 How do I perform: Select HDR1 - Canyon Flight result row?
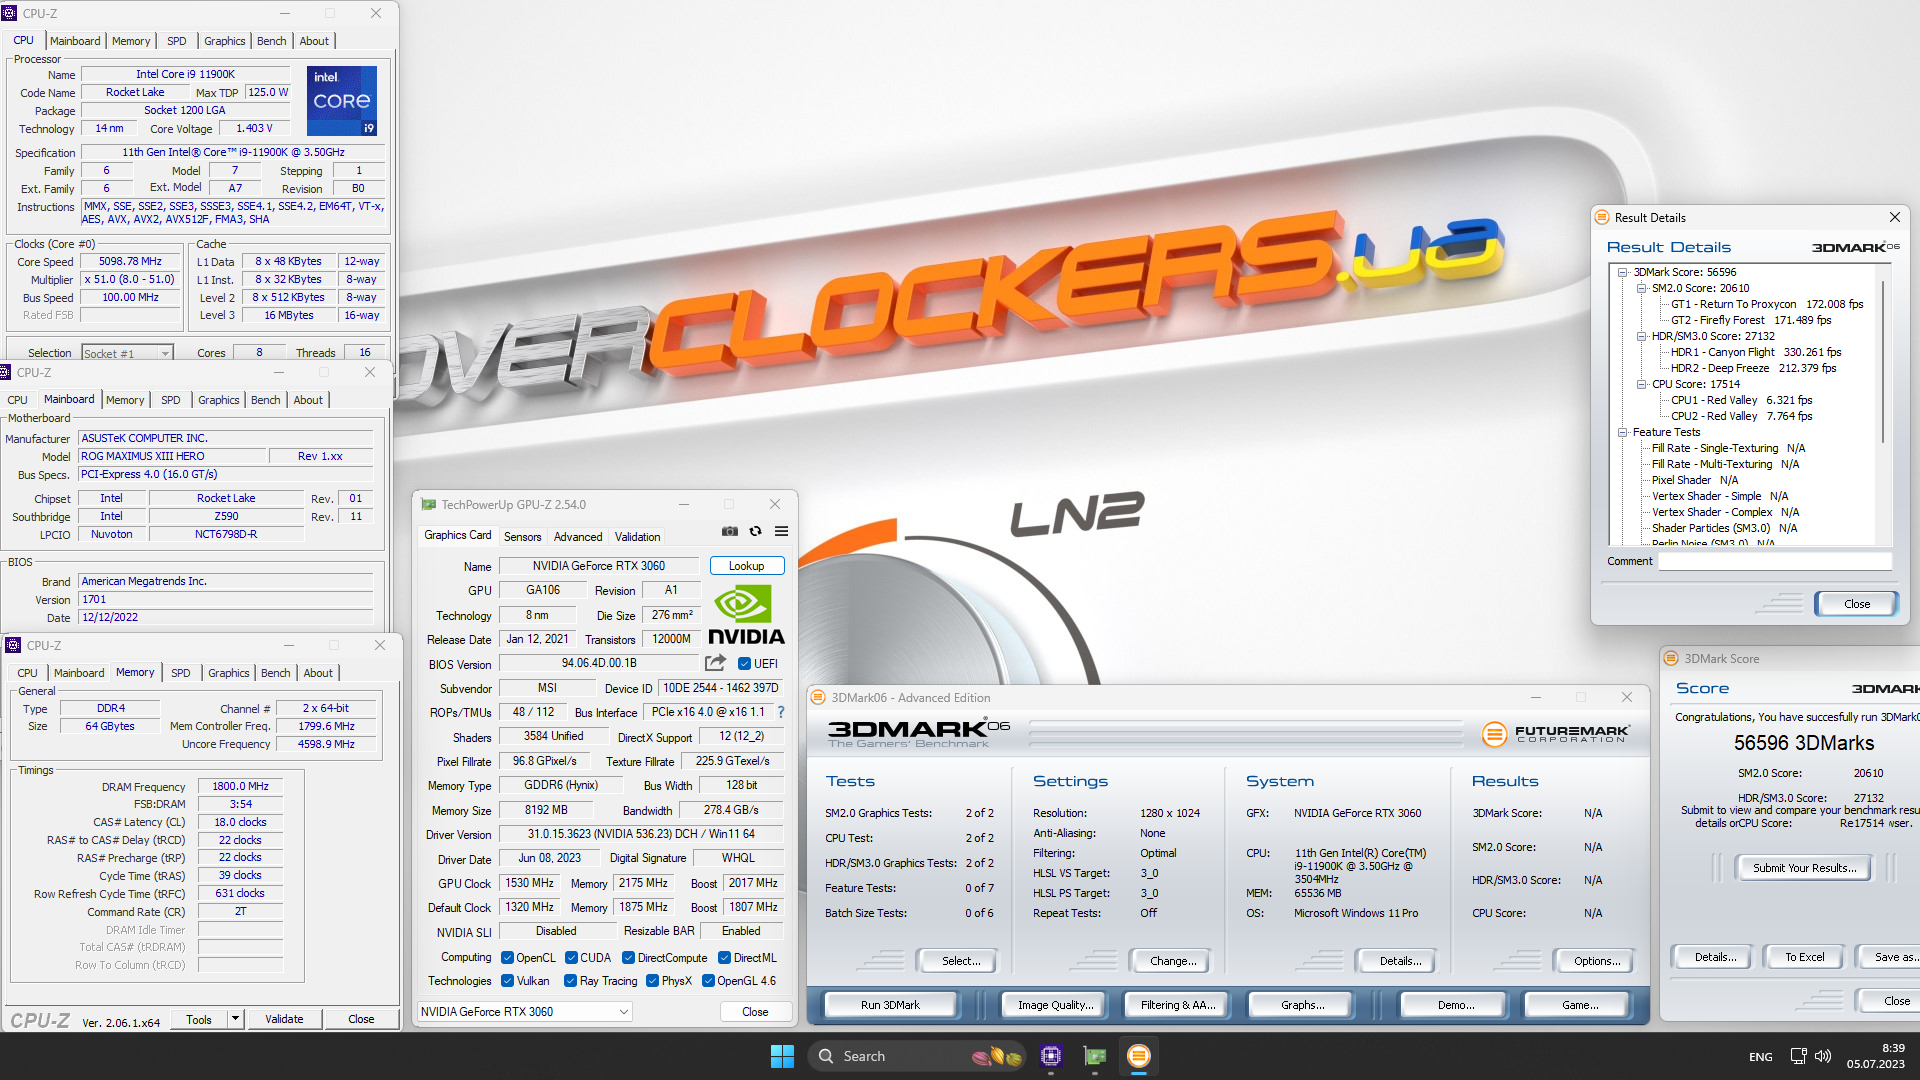[1755, 352]
